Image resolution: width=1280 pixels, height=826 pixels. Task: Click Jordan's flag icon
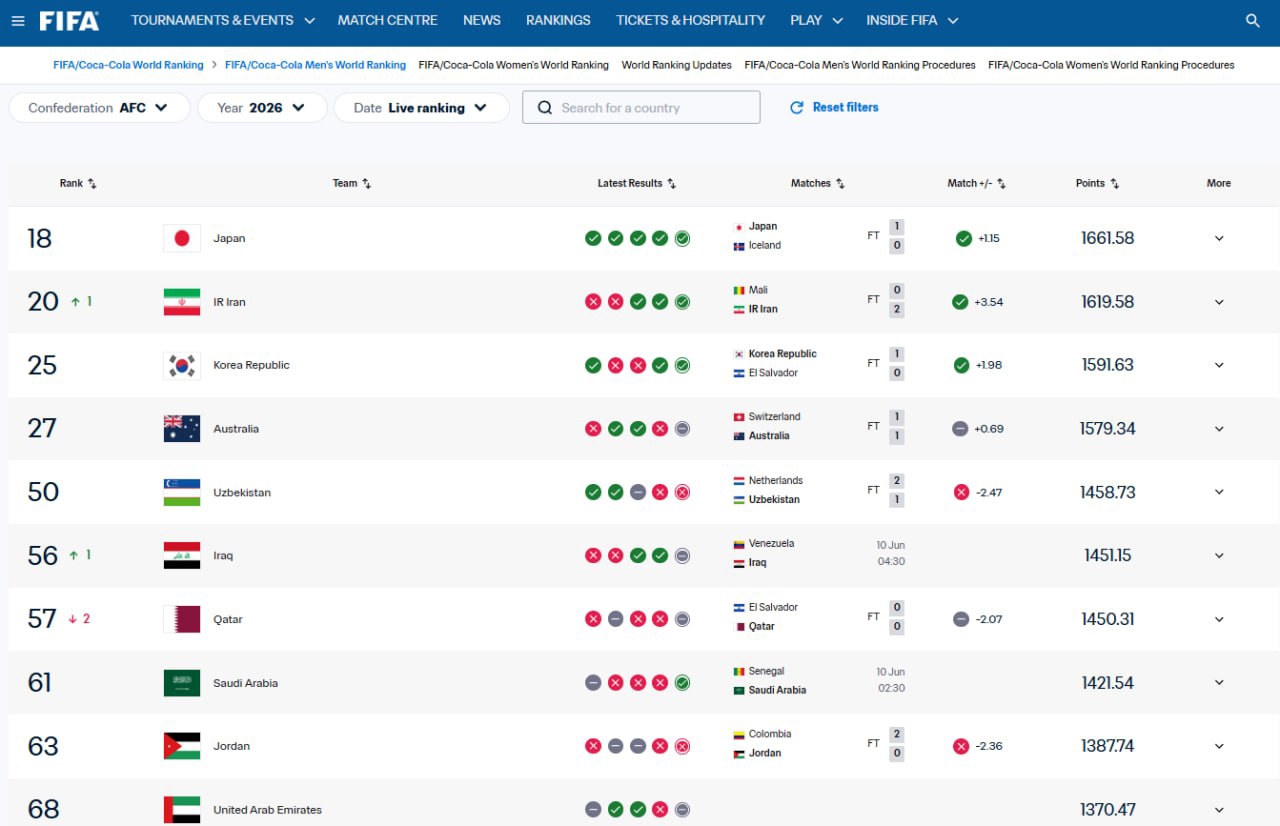tap(182, 746)
